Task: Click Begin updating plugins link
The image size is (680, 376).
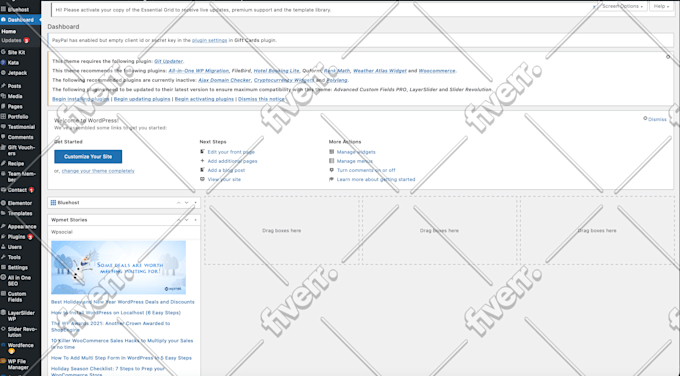Action: (142, 99)
